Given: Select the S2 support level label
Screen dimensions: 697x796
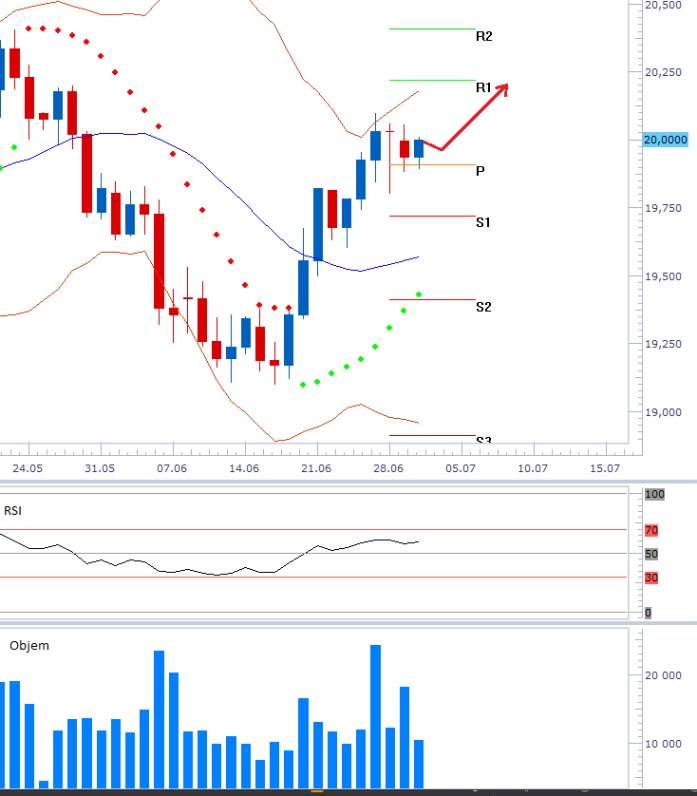Looking at the screenshot, I should click(483, 307).
